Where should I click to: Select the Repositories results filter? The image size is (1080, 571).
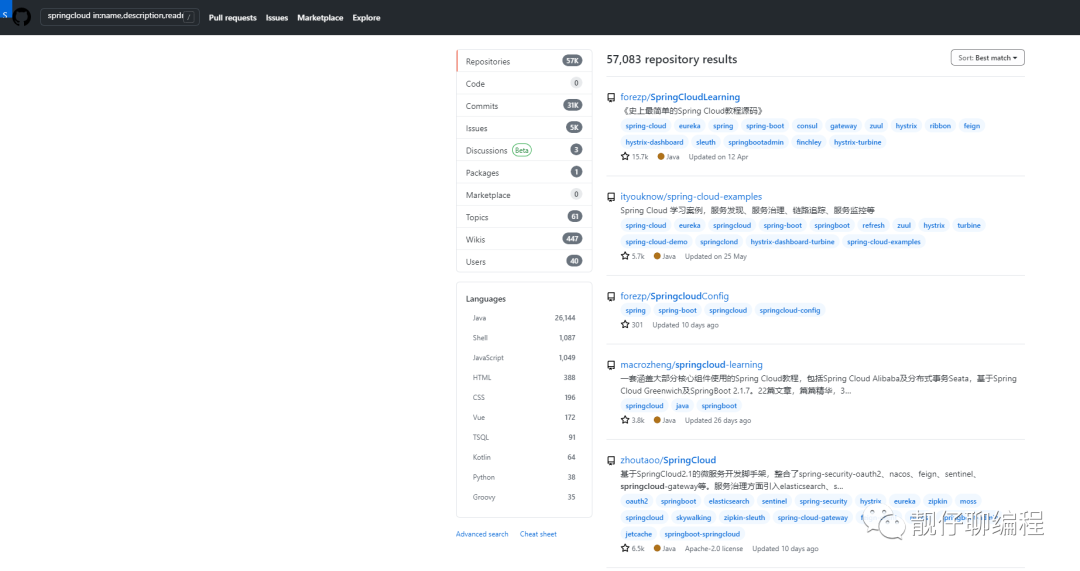pos(524,61)
